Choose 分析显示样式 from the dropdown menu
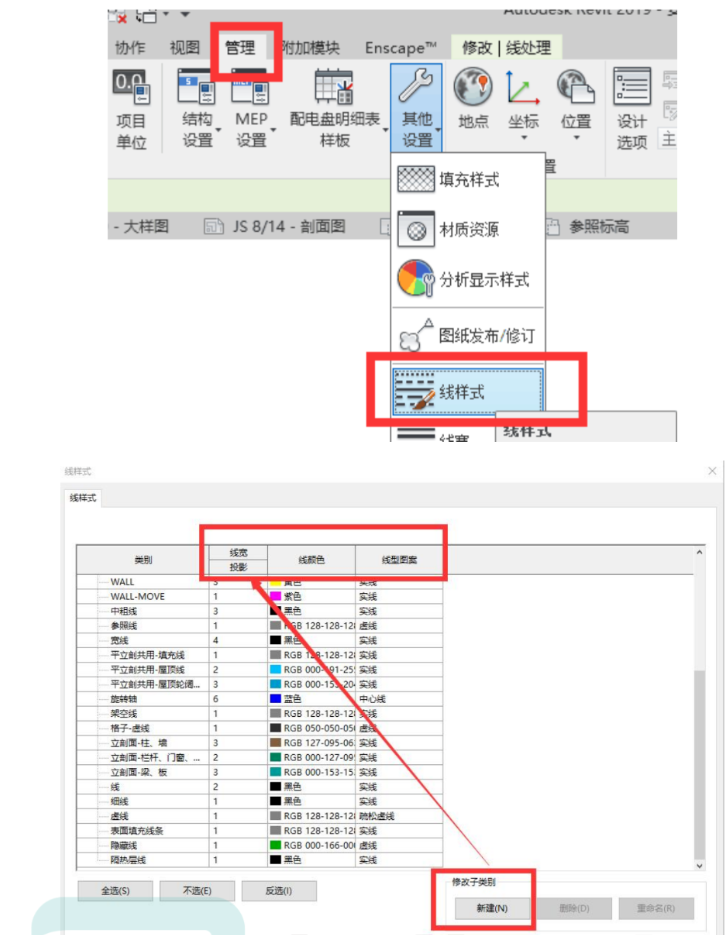Image resolution: width=727 pixels, height=935 pixels. point(468,278)
